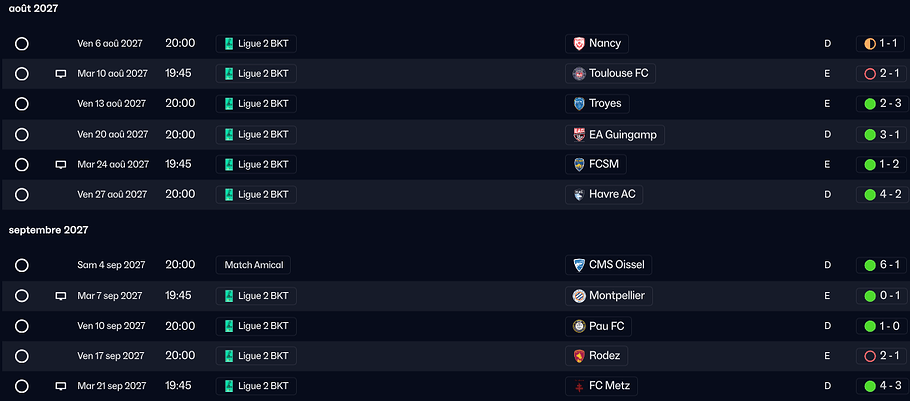
Task: Click the TV icon on 24 août match
Action: (60, 164)
